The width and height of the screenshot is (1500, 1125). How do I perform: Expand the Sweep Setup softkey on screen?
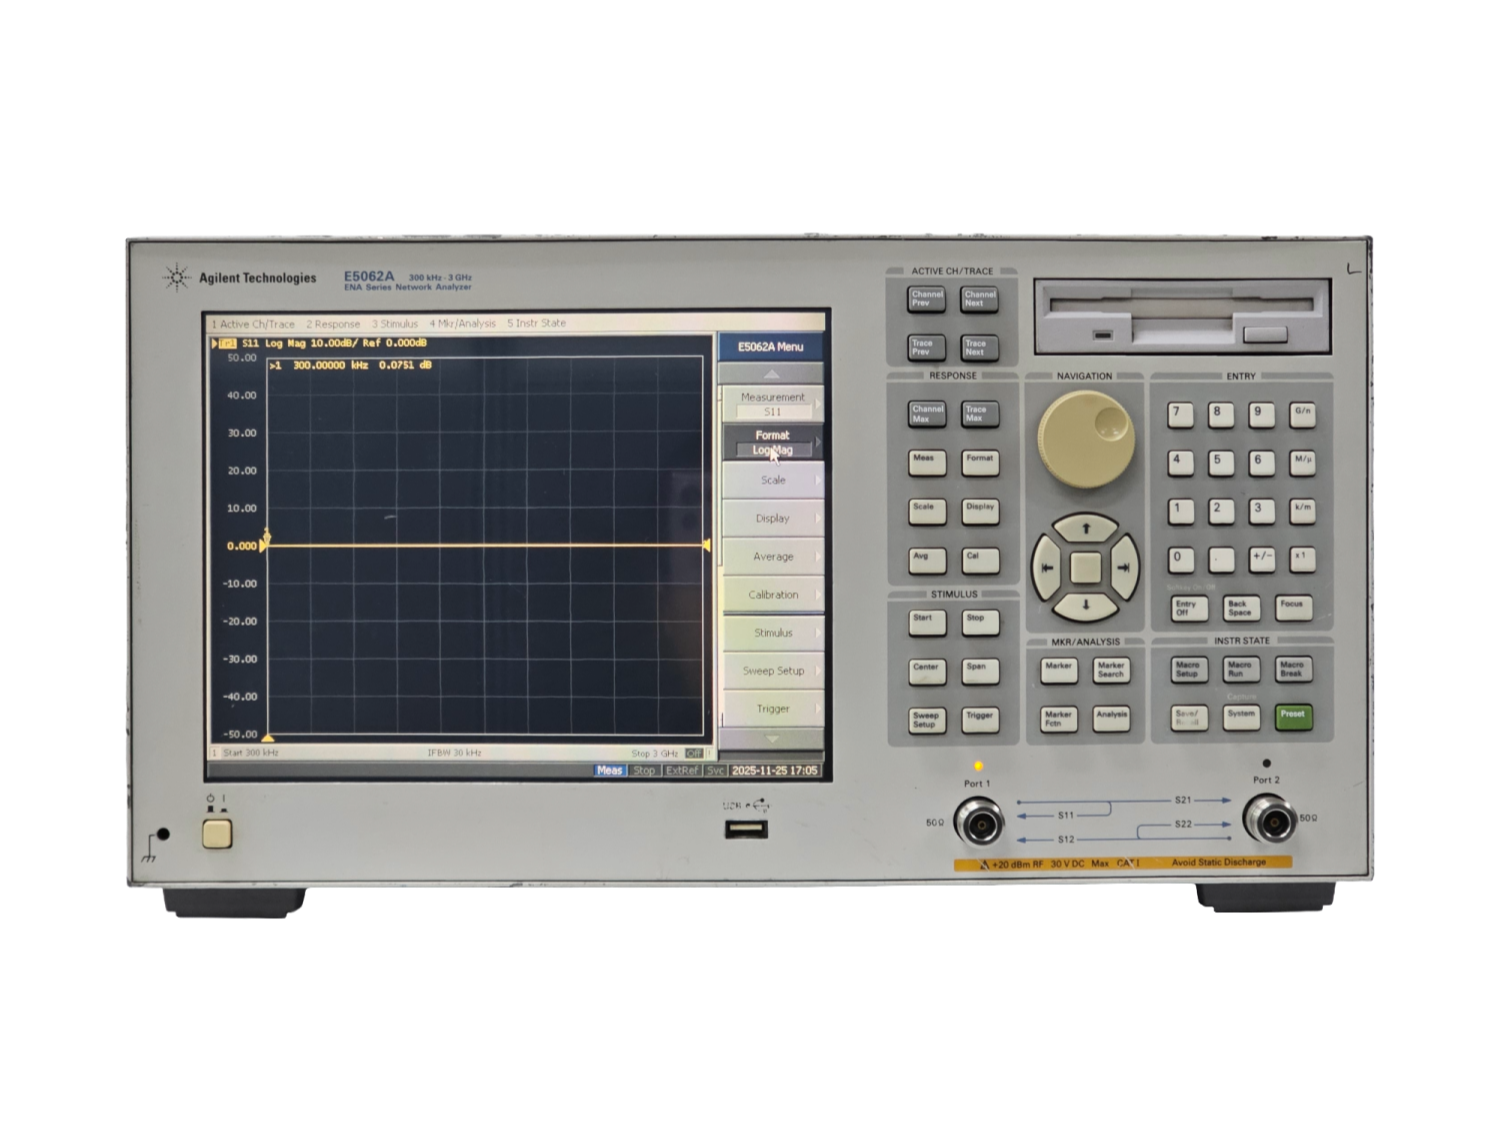(x=772, y=670)
